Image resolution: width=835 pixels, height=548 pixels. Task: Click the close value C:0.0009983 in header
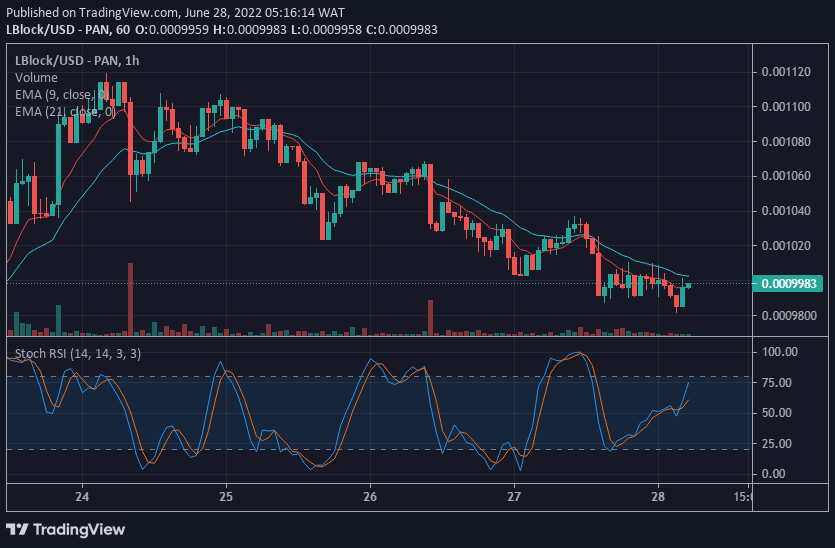point(402,29)
